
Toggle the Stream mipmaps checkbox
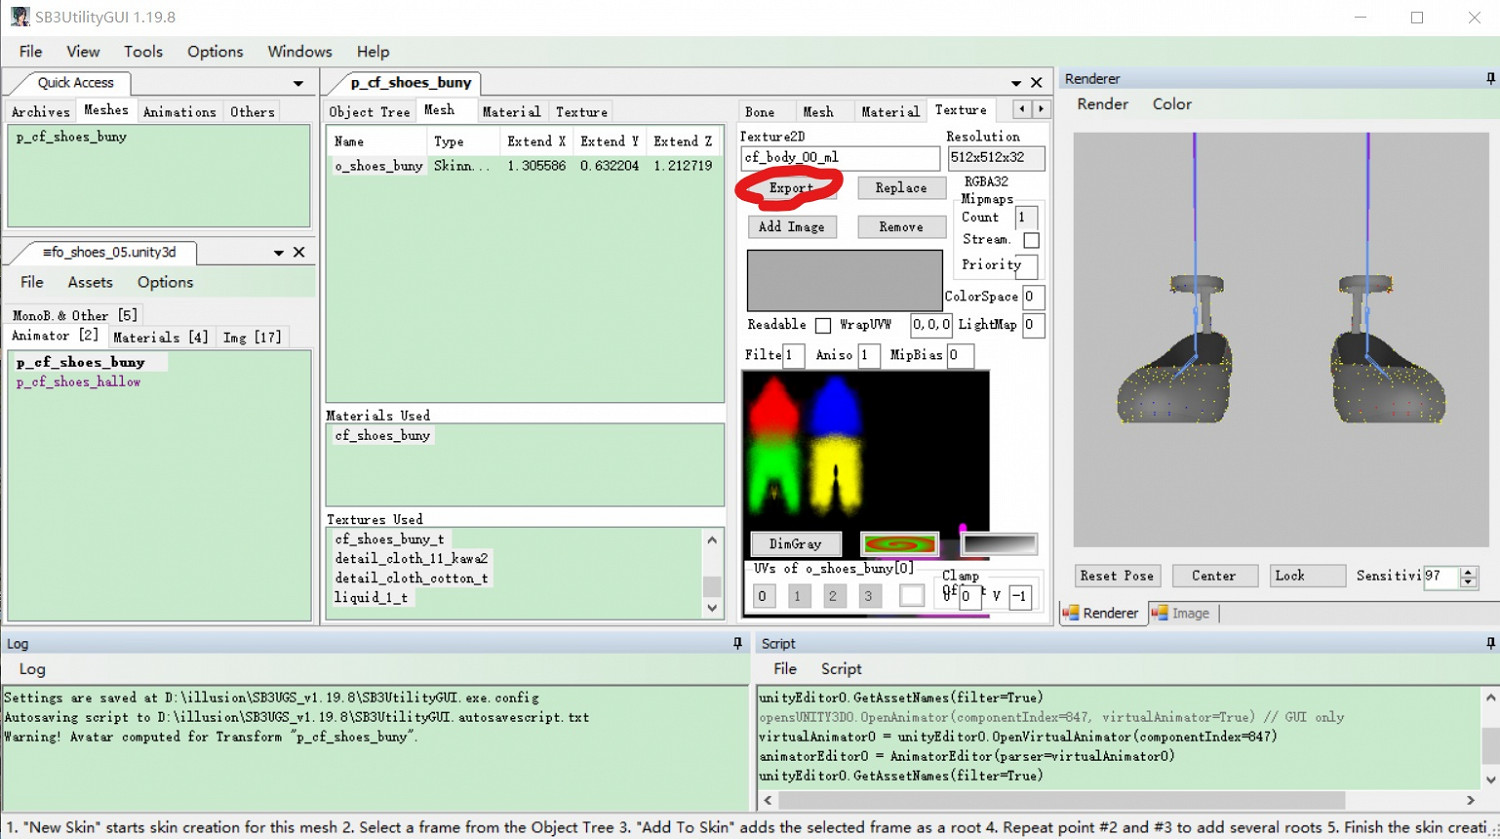coord(1031,240)
